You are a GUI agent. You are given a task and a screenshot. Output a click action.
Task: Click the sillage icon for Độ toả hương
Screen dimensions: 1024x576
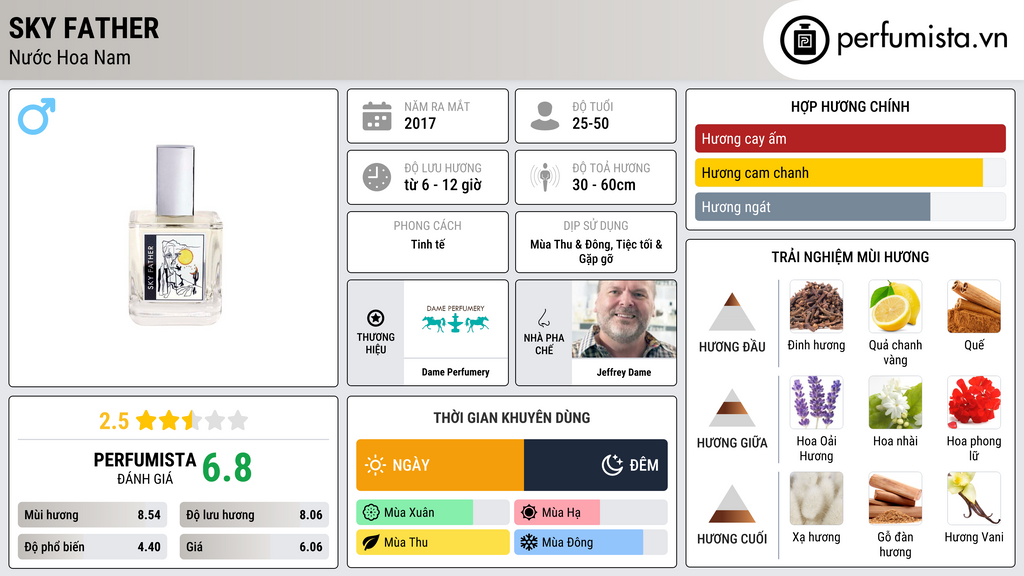(x=545, y=177)
